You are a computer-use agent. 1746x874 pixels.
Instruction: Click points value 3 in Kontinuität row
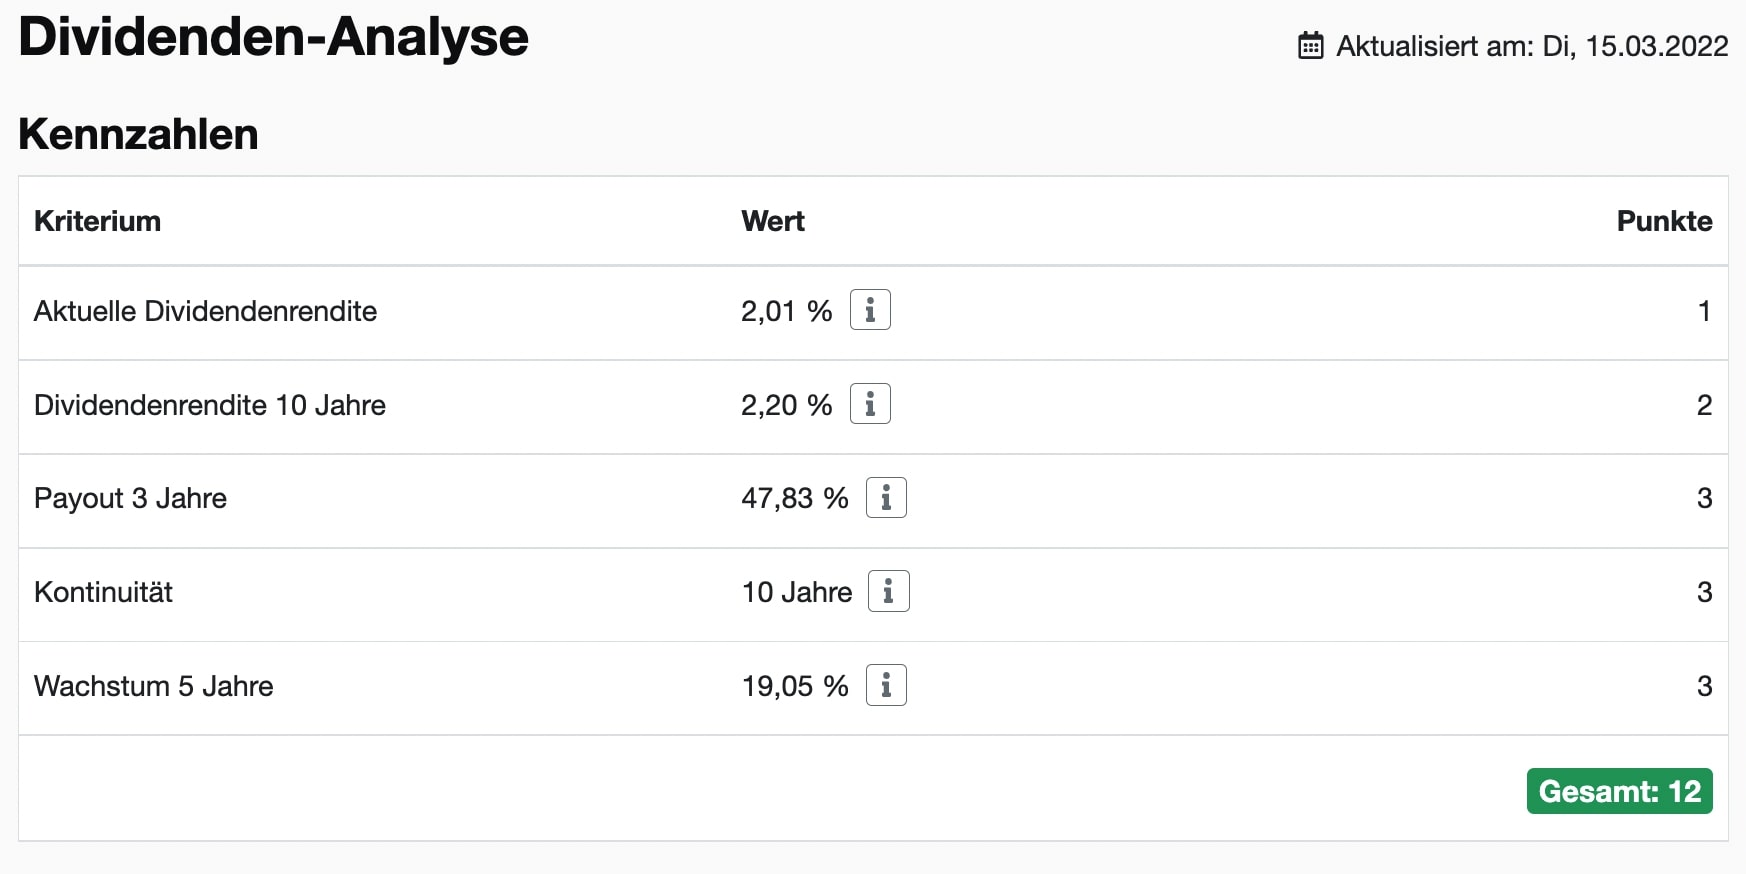tap(1705, 592)
